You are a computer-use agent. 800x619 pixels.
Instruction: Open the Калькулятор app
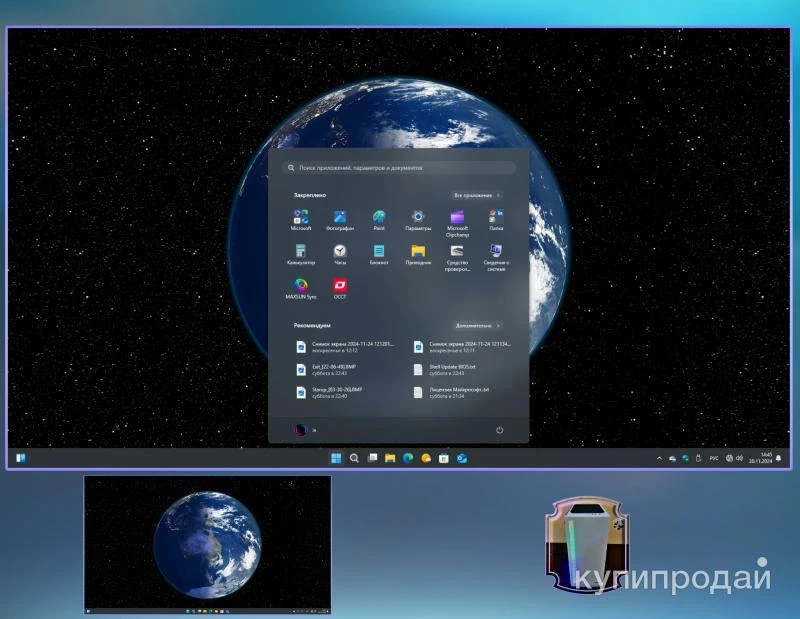coord(301,252)
